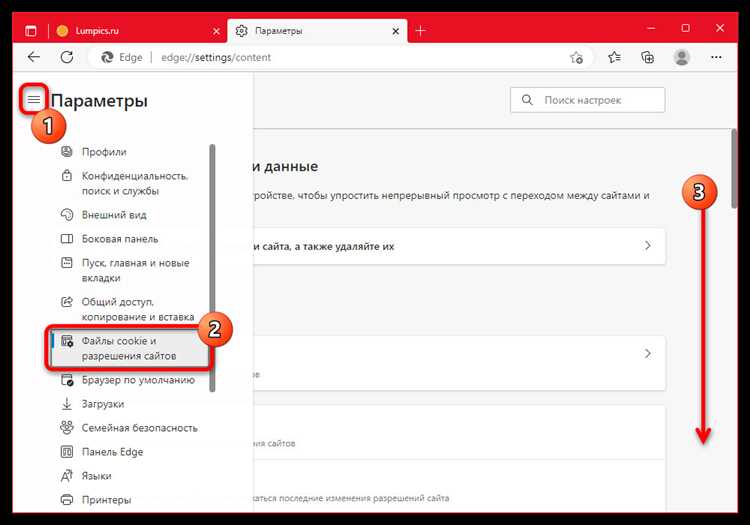This screenshot has height=525, width=750.
Task: Open Языки settings section
Action: click(96, 476)
